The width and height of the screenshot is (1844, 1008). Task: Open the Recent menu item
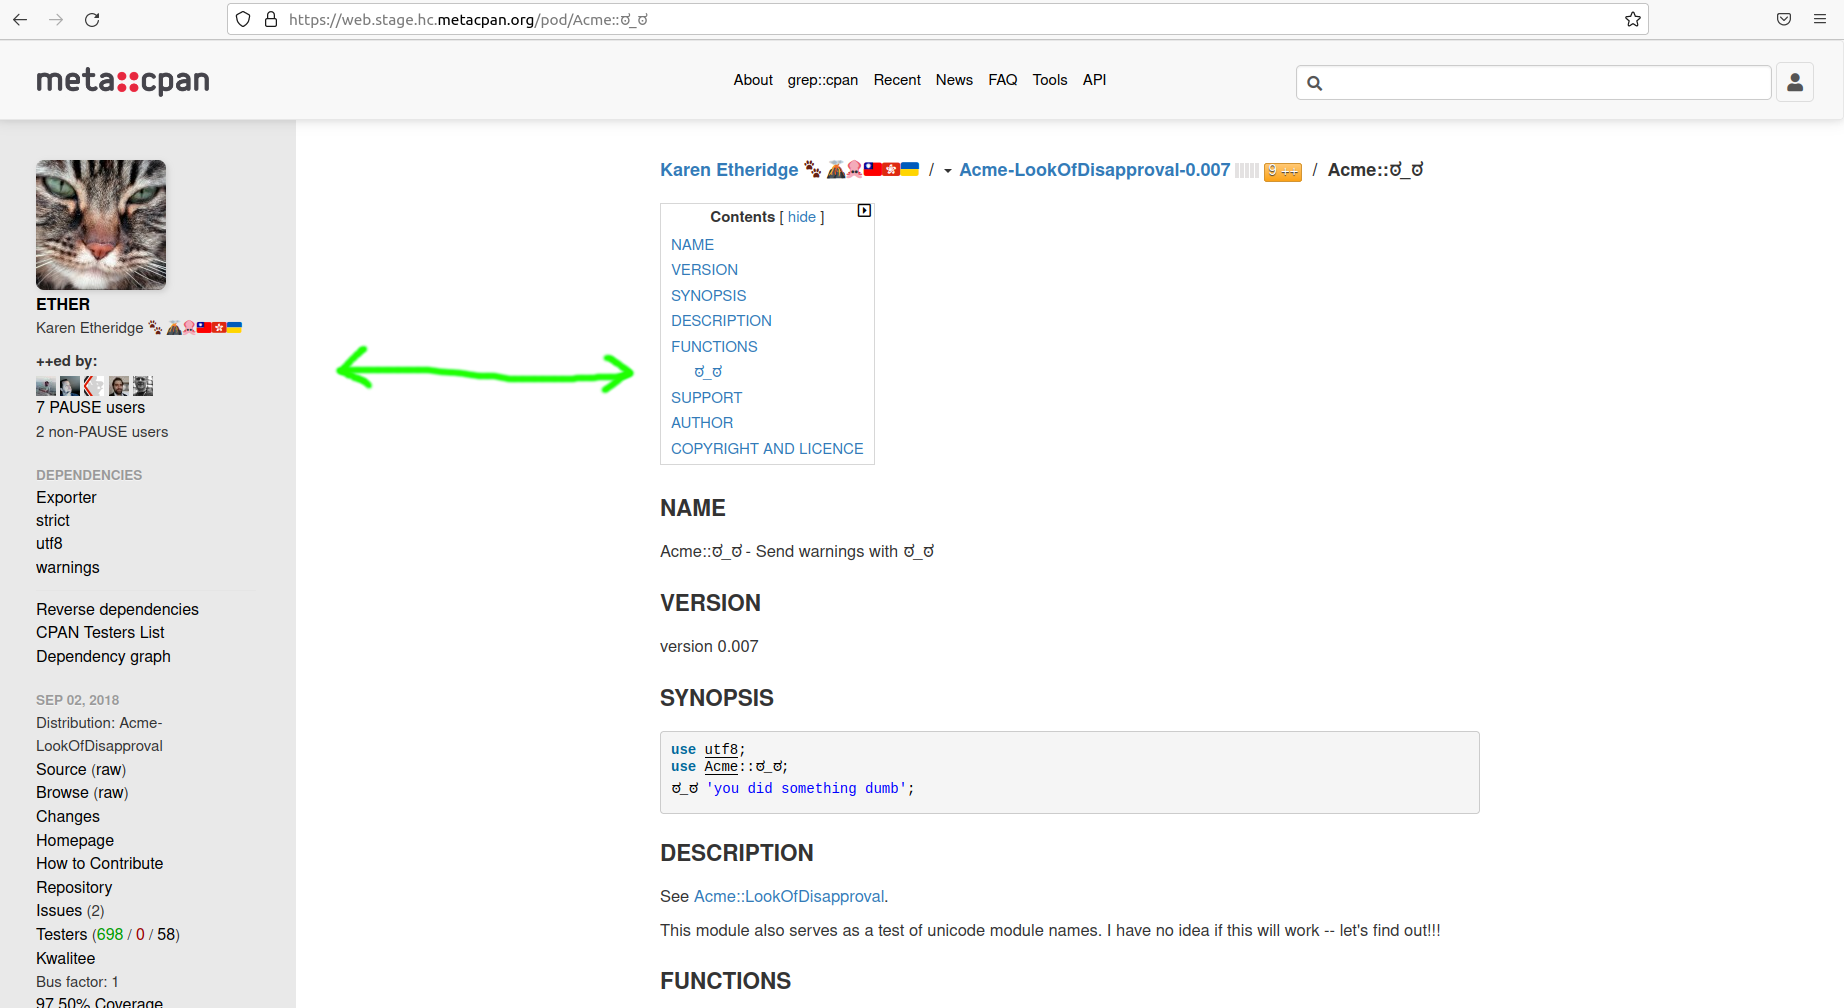pos(897,80)
